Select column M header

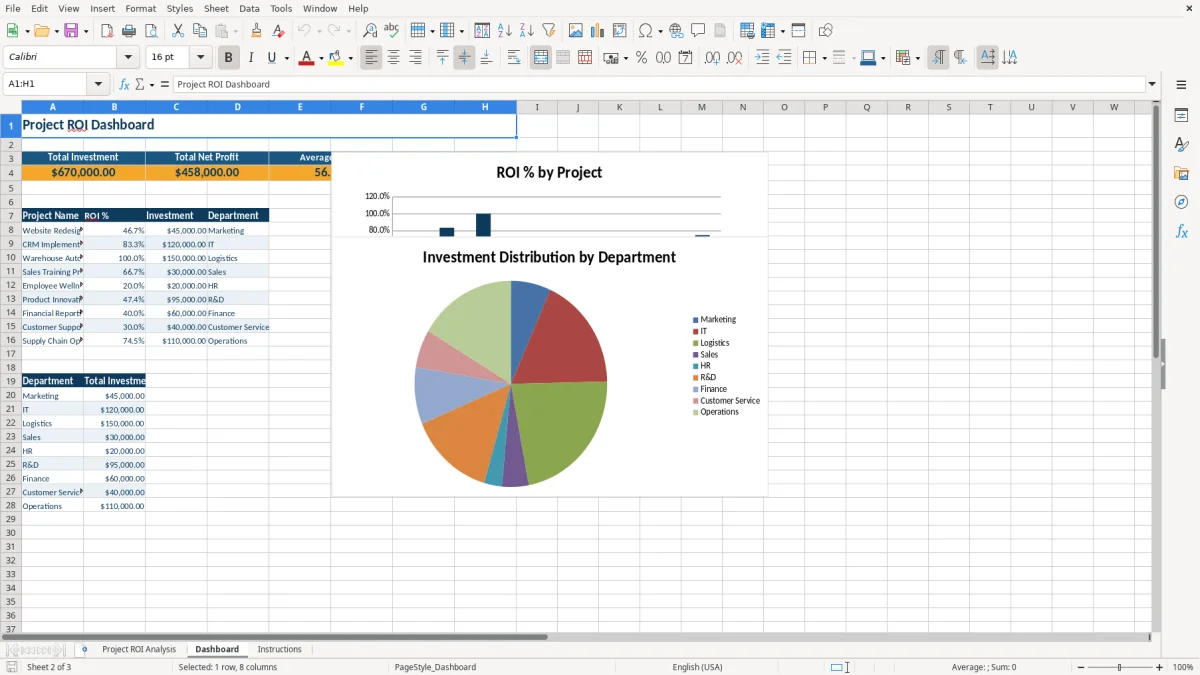coord(702,107)
